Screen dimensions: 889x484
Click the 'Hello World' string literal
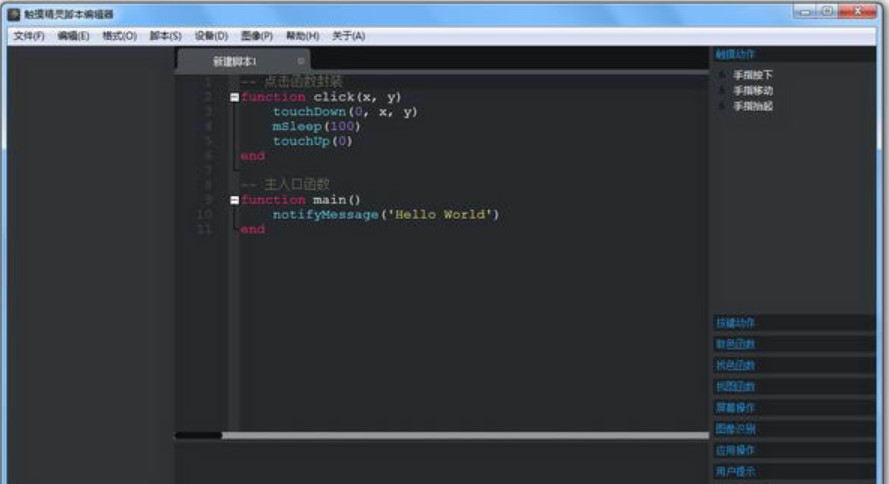point(439,215)
